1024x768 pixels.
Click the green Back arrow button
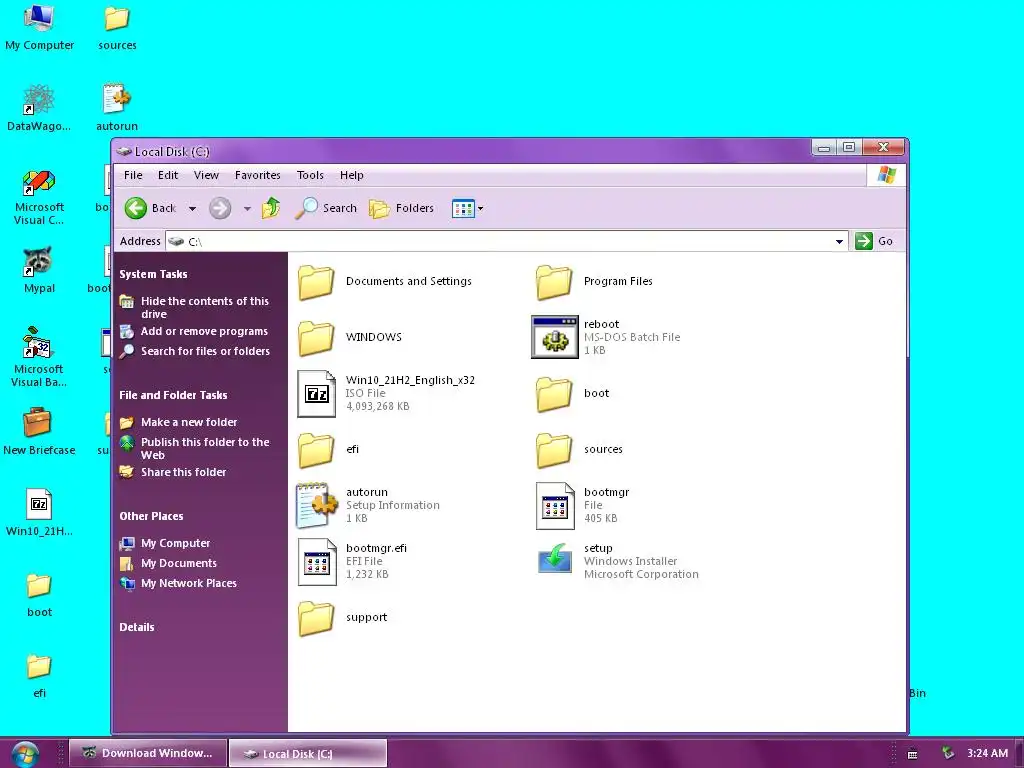click(136, 208)
